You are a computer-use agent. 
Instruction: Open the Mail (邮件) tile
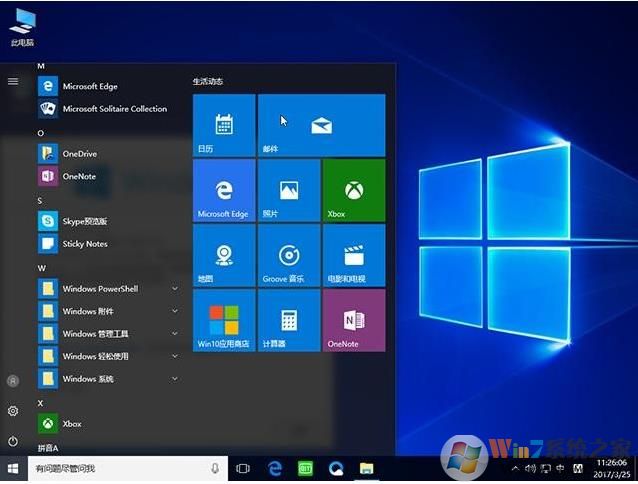point(321,126)
